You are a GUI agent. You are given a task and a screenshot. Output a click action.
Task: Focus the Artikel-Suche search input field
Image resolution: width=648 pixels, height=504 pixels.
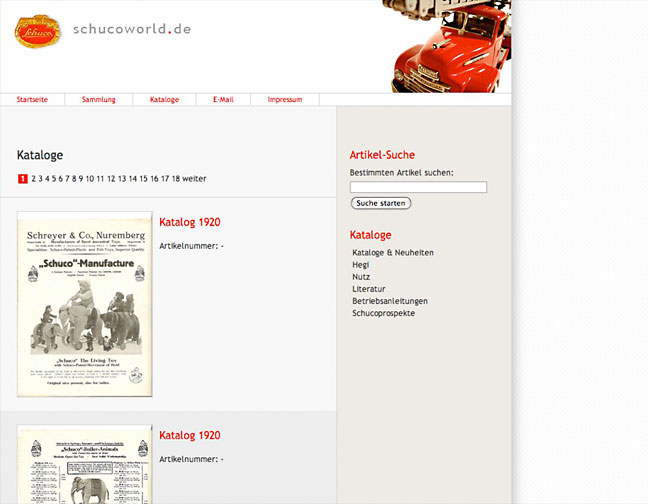click(418, 187)
